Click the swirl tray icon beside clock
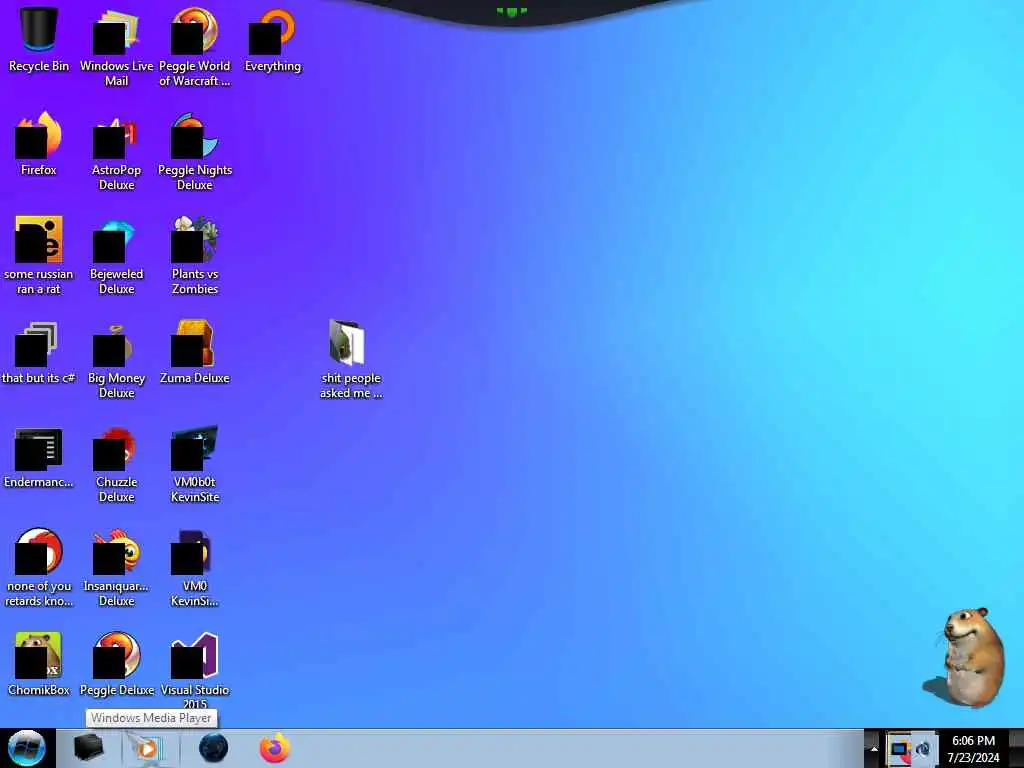Viewport: 1024px width, 768px height. [923, 749]
